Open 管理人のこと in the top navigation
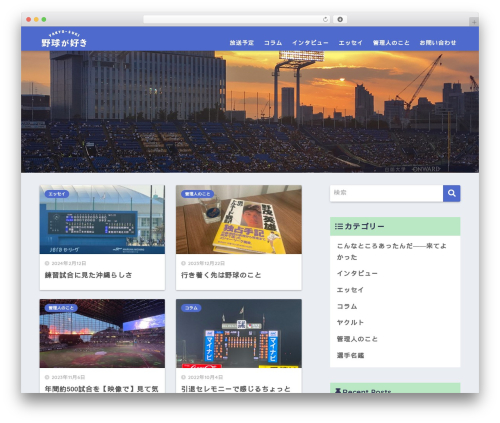500x423 pixels. click(x=391, y=43)
